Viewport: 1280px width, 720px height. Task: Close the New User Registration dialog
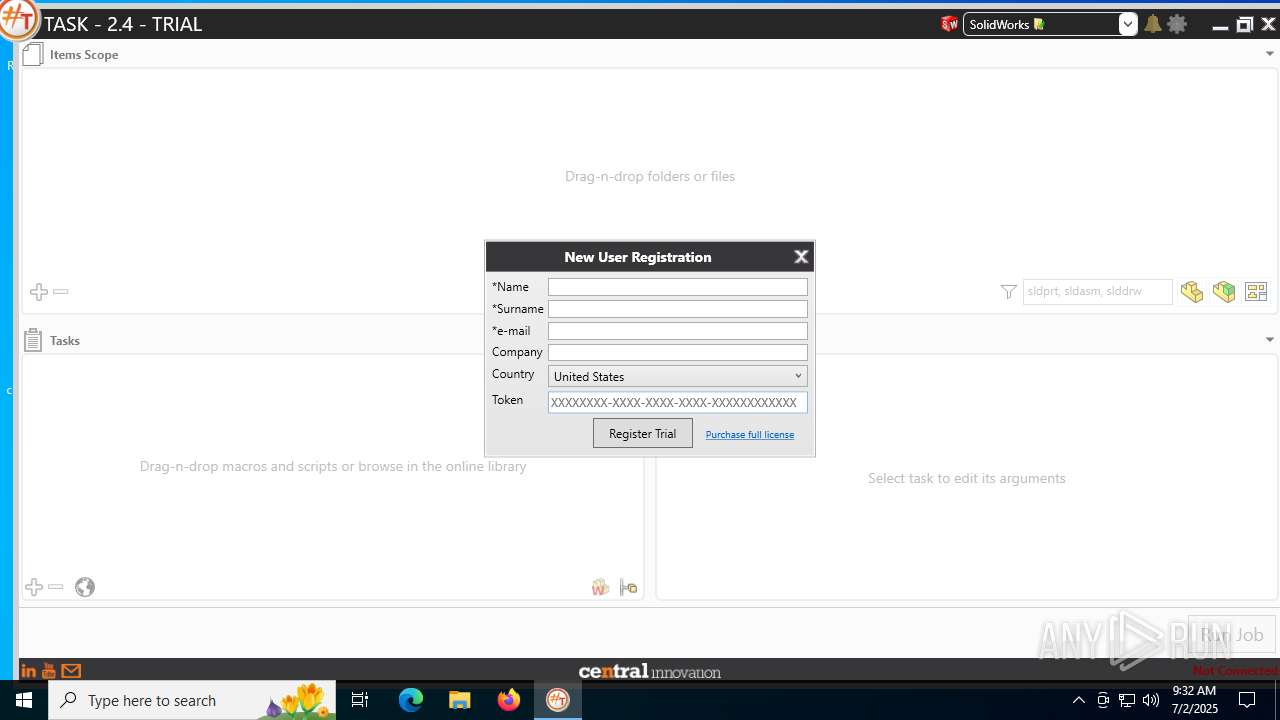[x=801, y=257]
